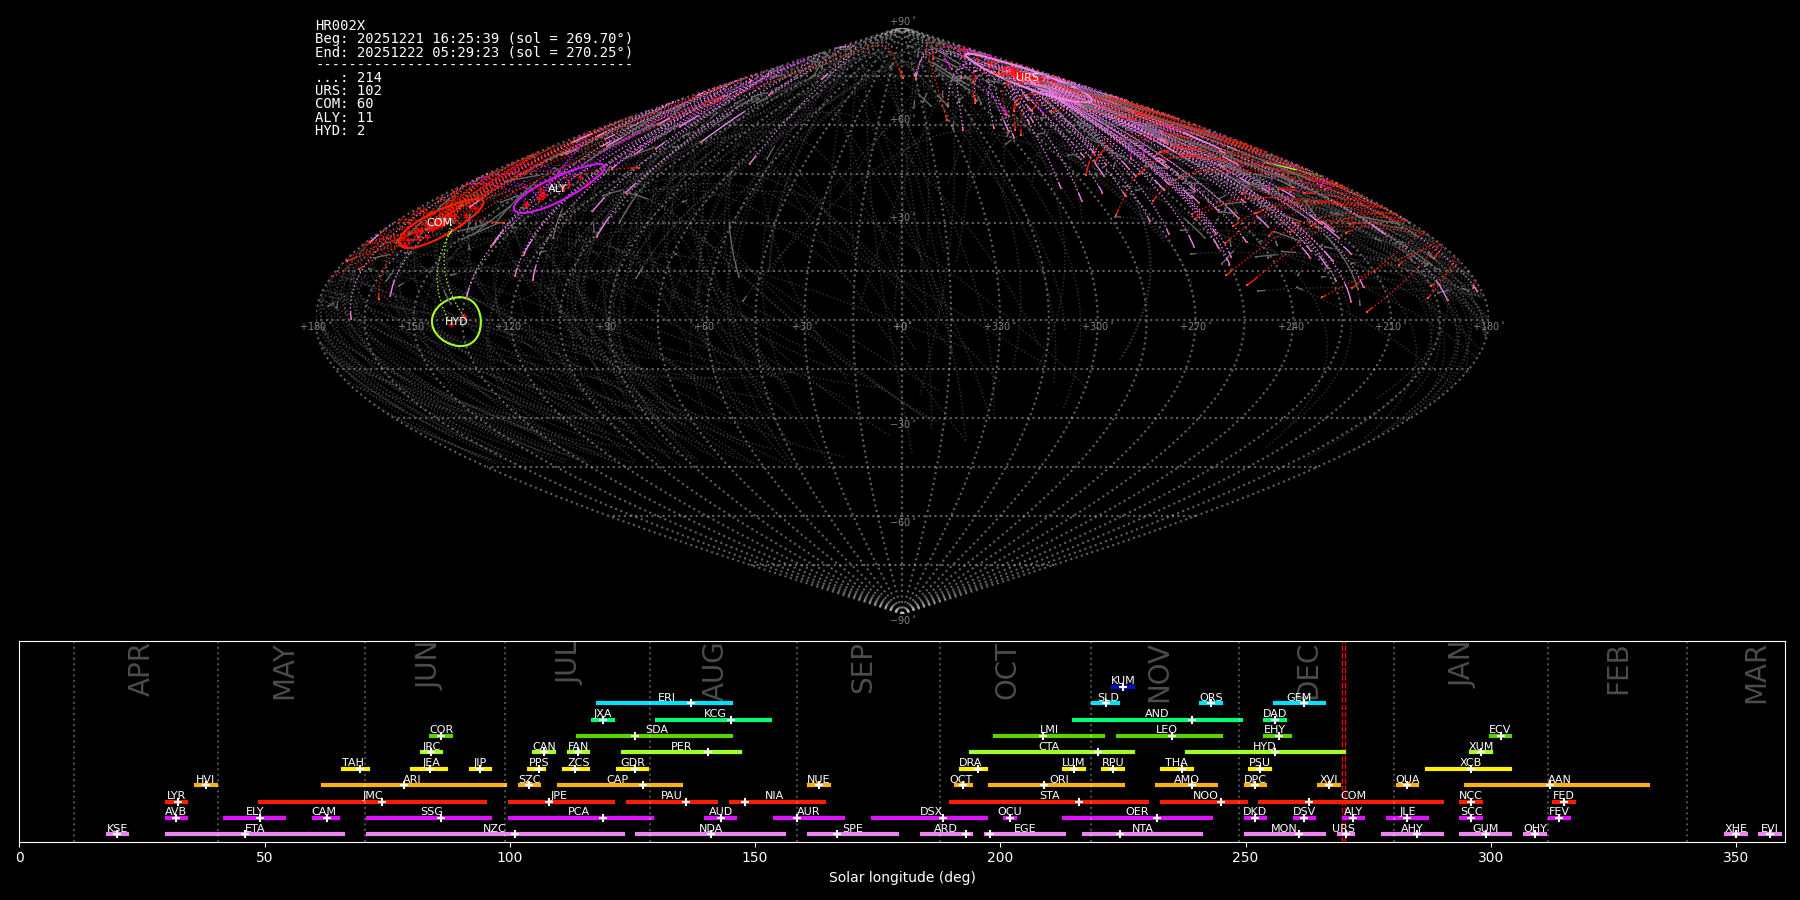This screenshot has width=1800, height=900.
Task: Click the pink NZC shower bar
Action: (x=495, y=834)
